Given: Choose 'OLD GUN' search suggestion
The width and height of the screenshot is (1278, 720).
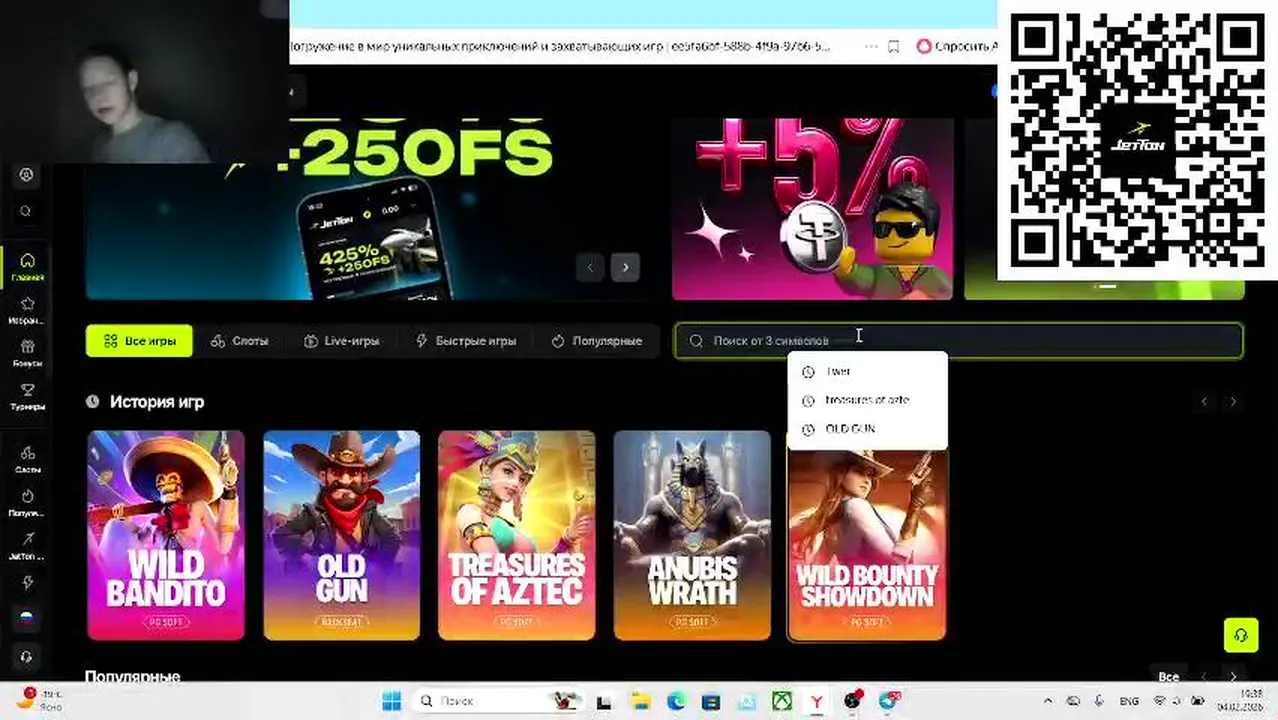Looking at the screenshot, I should (867, 429).
